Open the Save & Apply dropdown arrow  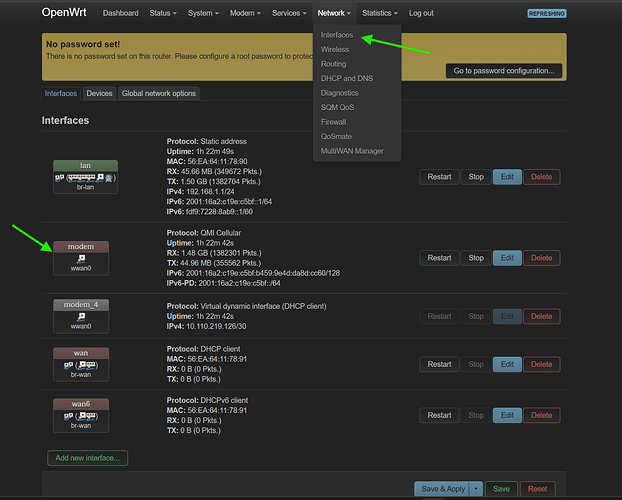pyautogui.click(x=476, y=489)
